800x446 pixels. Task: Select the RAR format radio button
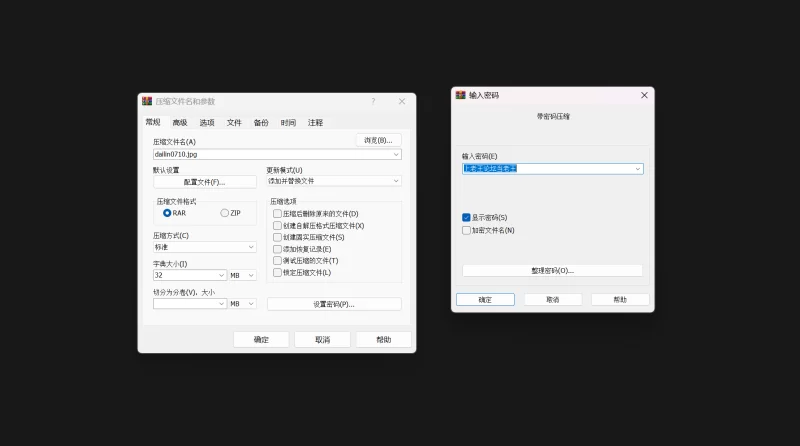click(167, 213)
